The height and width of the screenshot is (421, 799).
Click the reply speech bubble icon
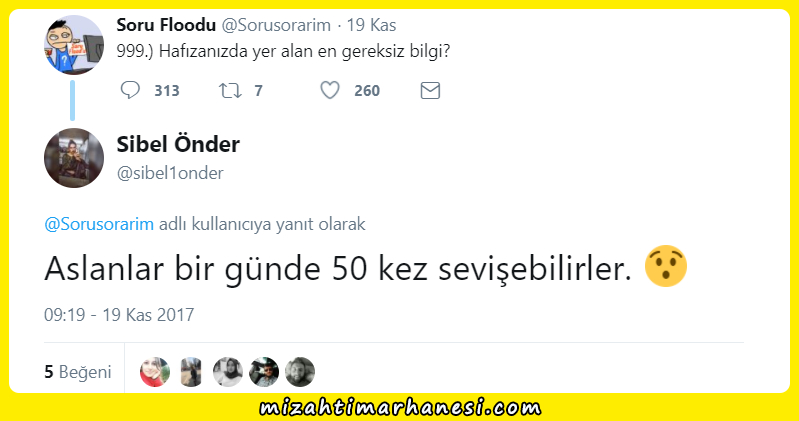pyautogui.click(x=130, y=90)
